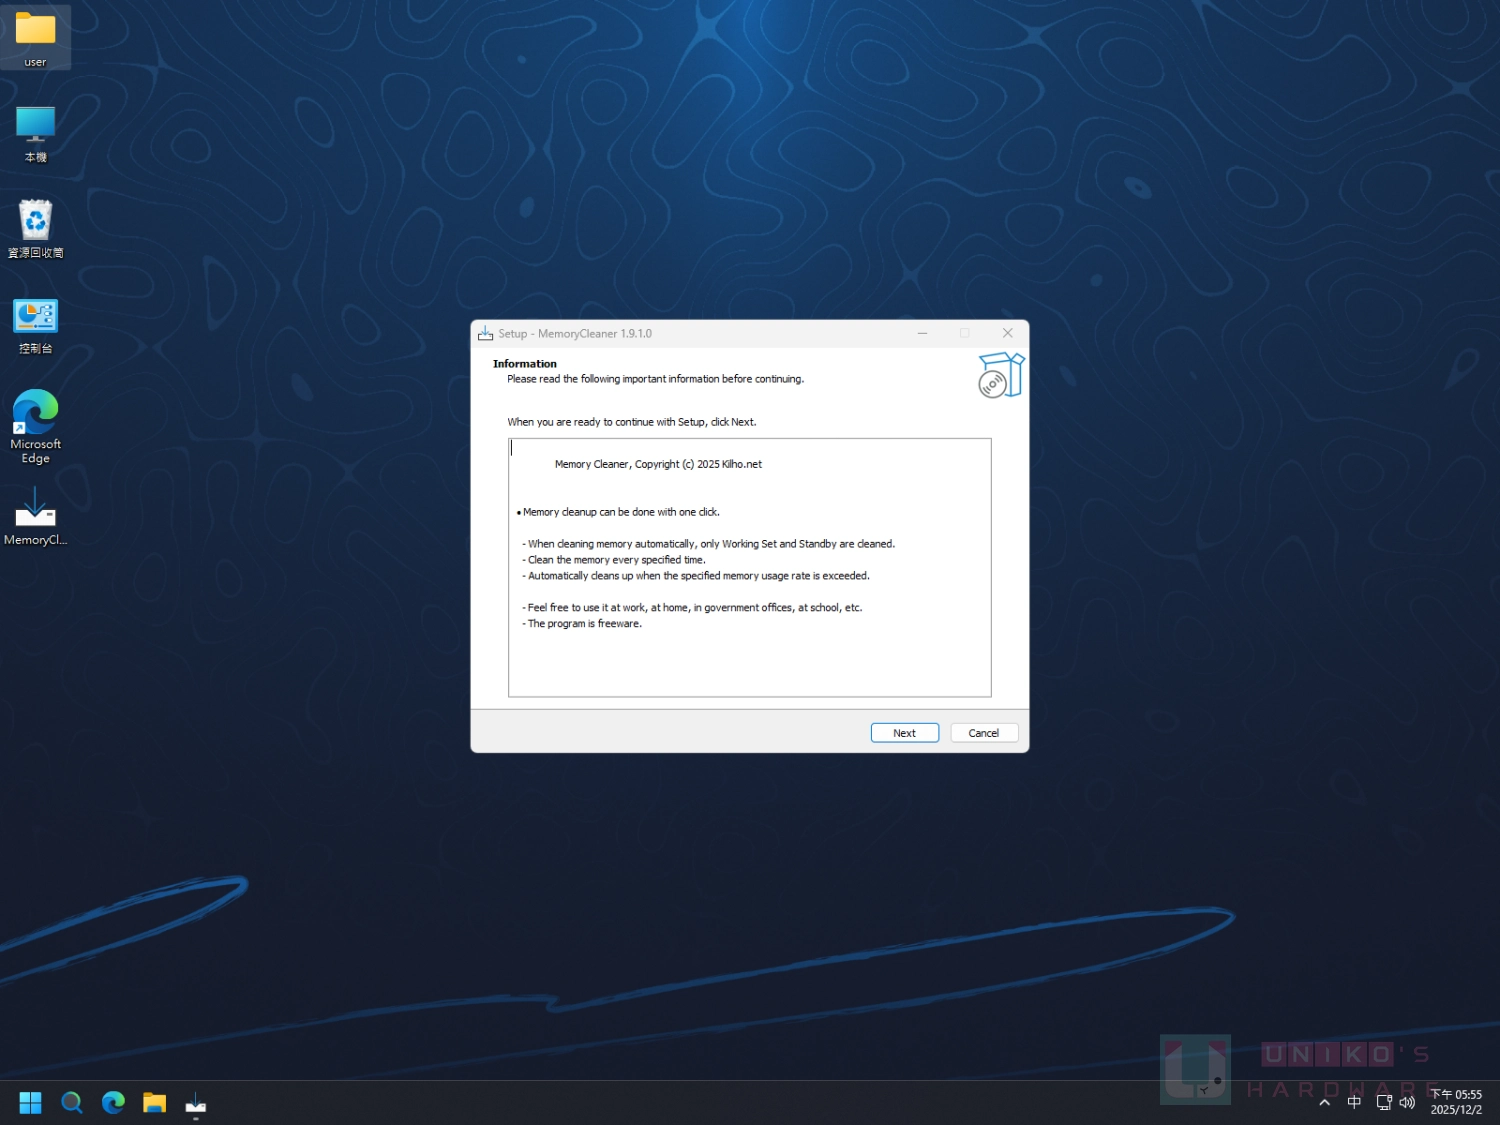The image size is (1500, 1125).
Task: Cancel the MemoryCleaner installation
Action: [983, 733]
